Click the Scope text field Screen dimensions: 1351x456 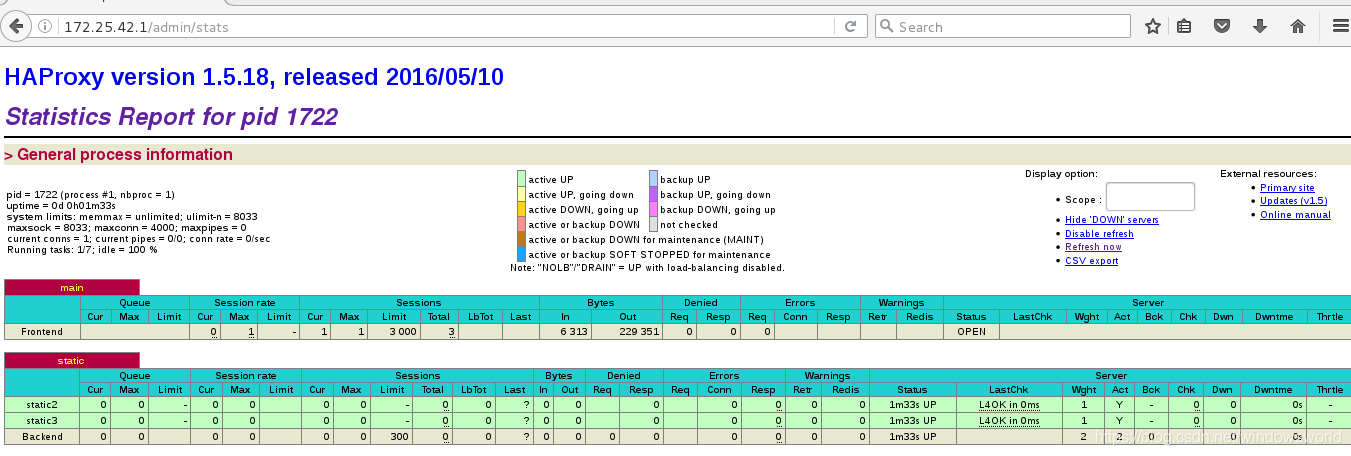[x=1150, y=197]
